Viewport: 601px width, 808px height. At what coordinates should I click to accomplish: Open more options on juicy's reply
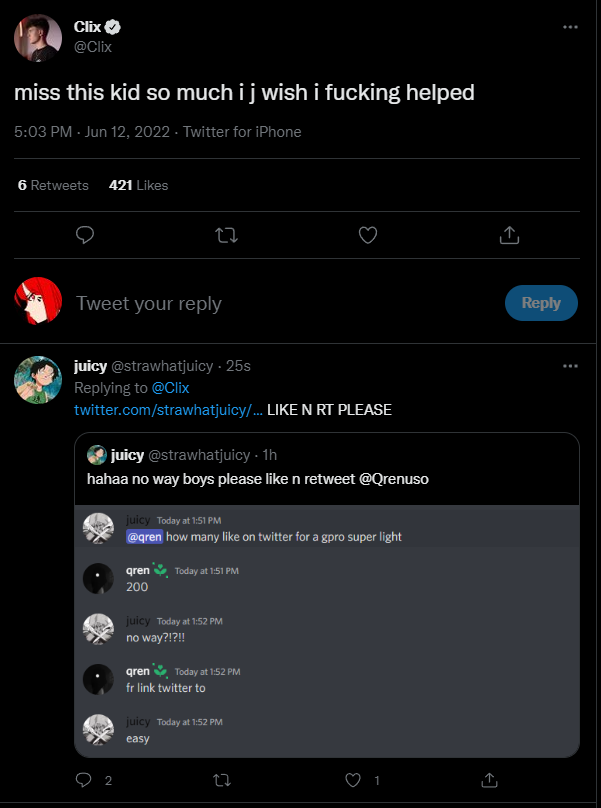(x=570, y=366)
